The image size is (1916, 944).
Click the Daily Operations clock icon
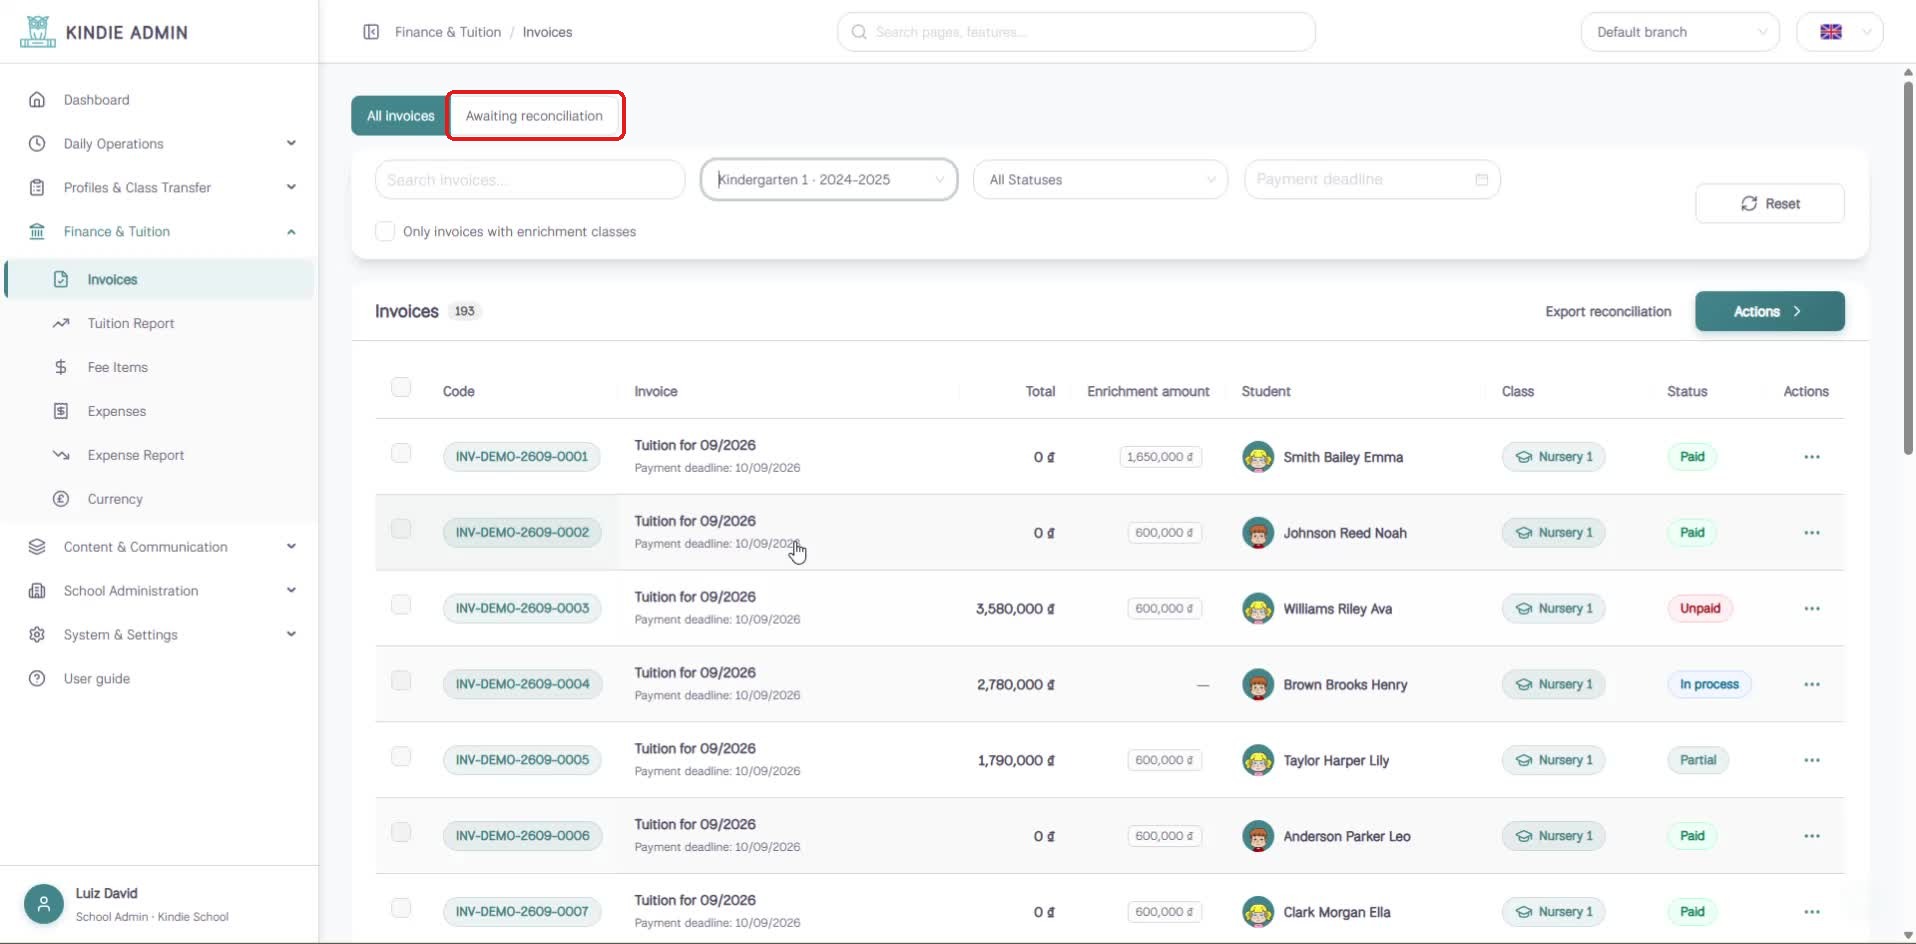(x=37, y=144)
